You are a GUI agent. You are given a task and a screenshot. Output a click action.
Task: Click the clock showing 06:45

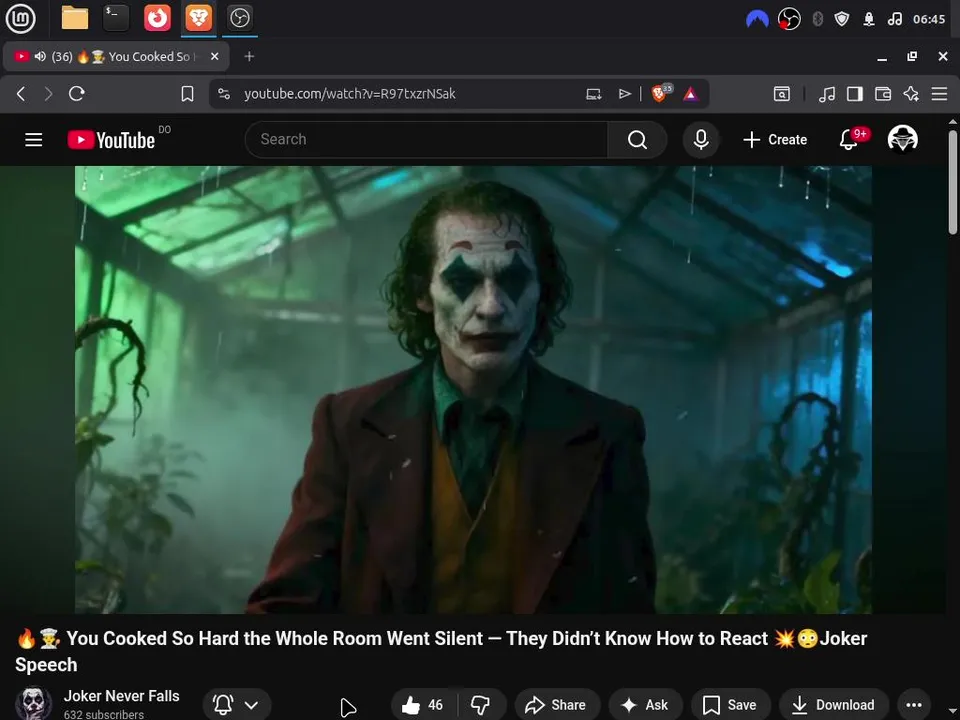929,19
